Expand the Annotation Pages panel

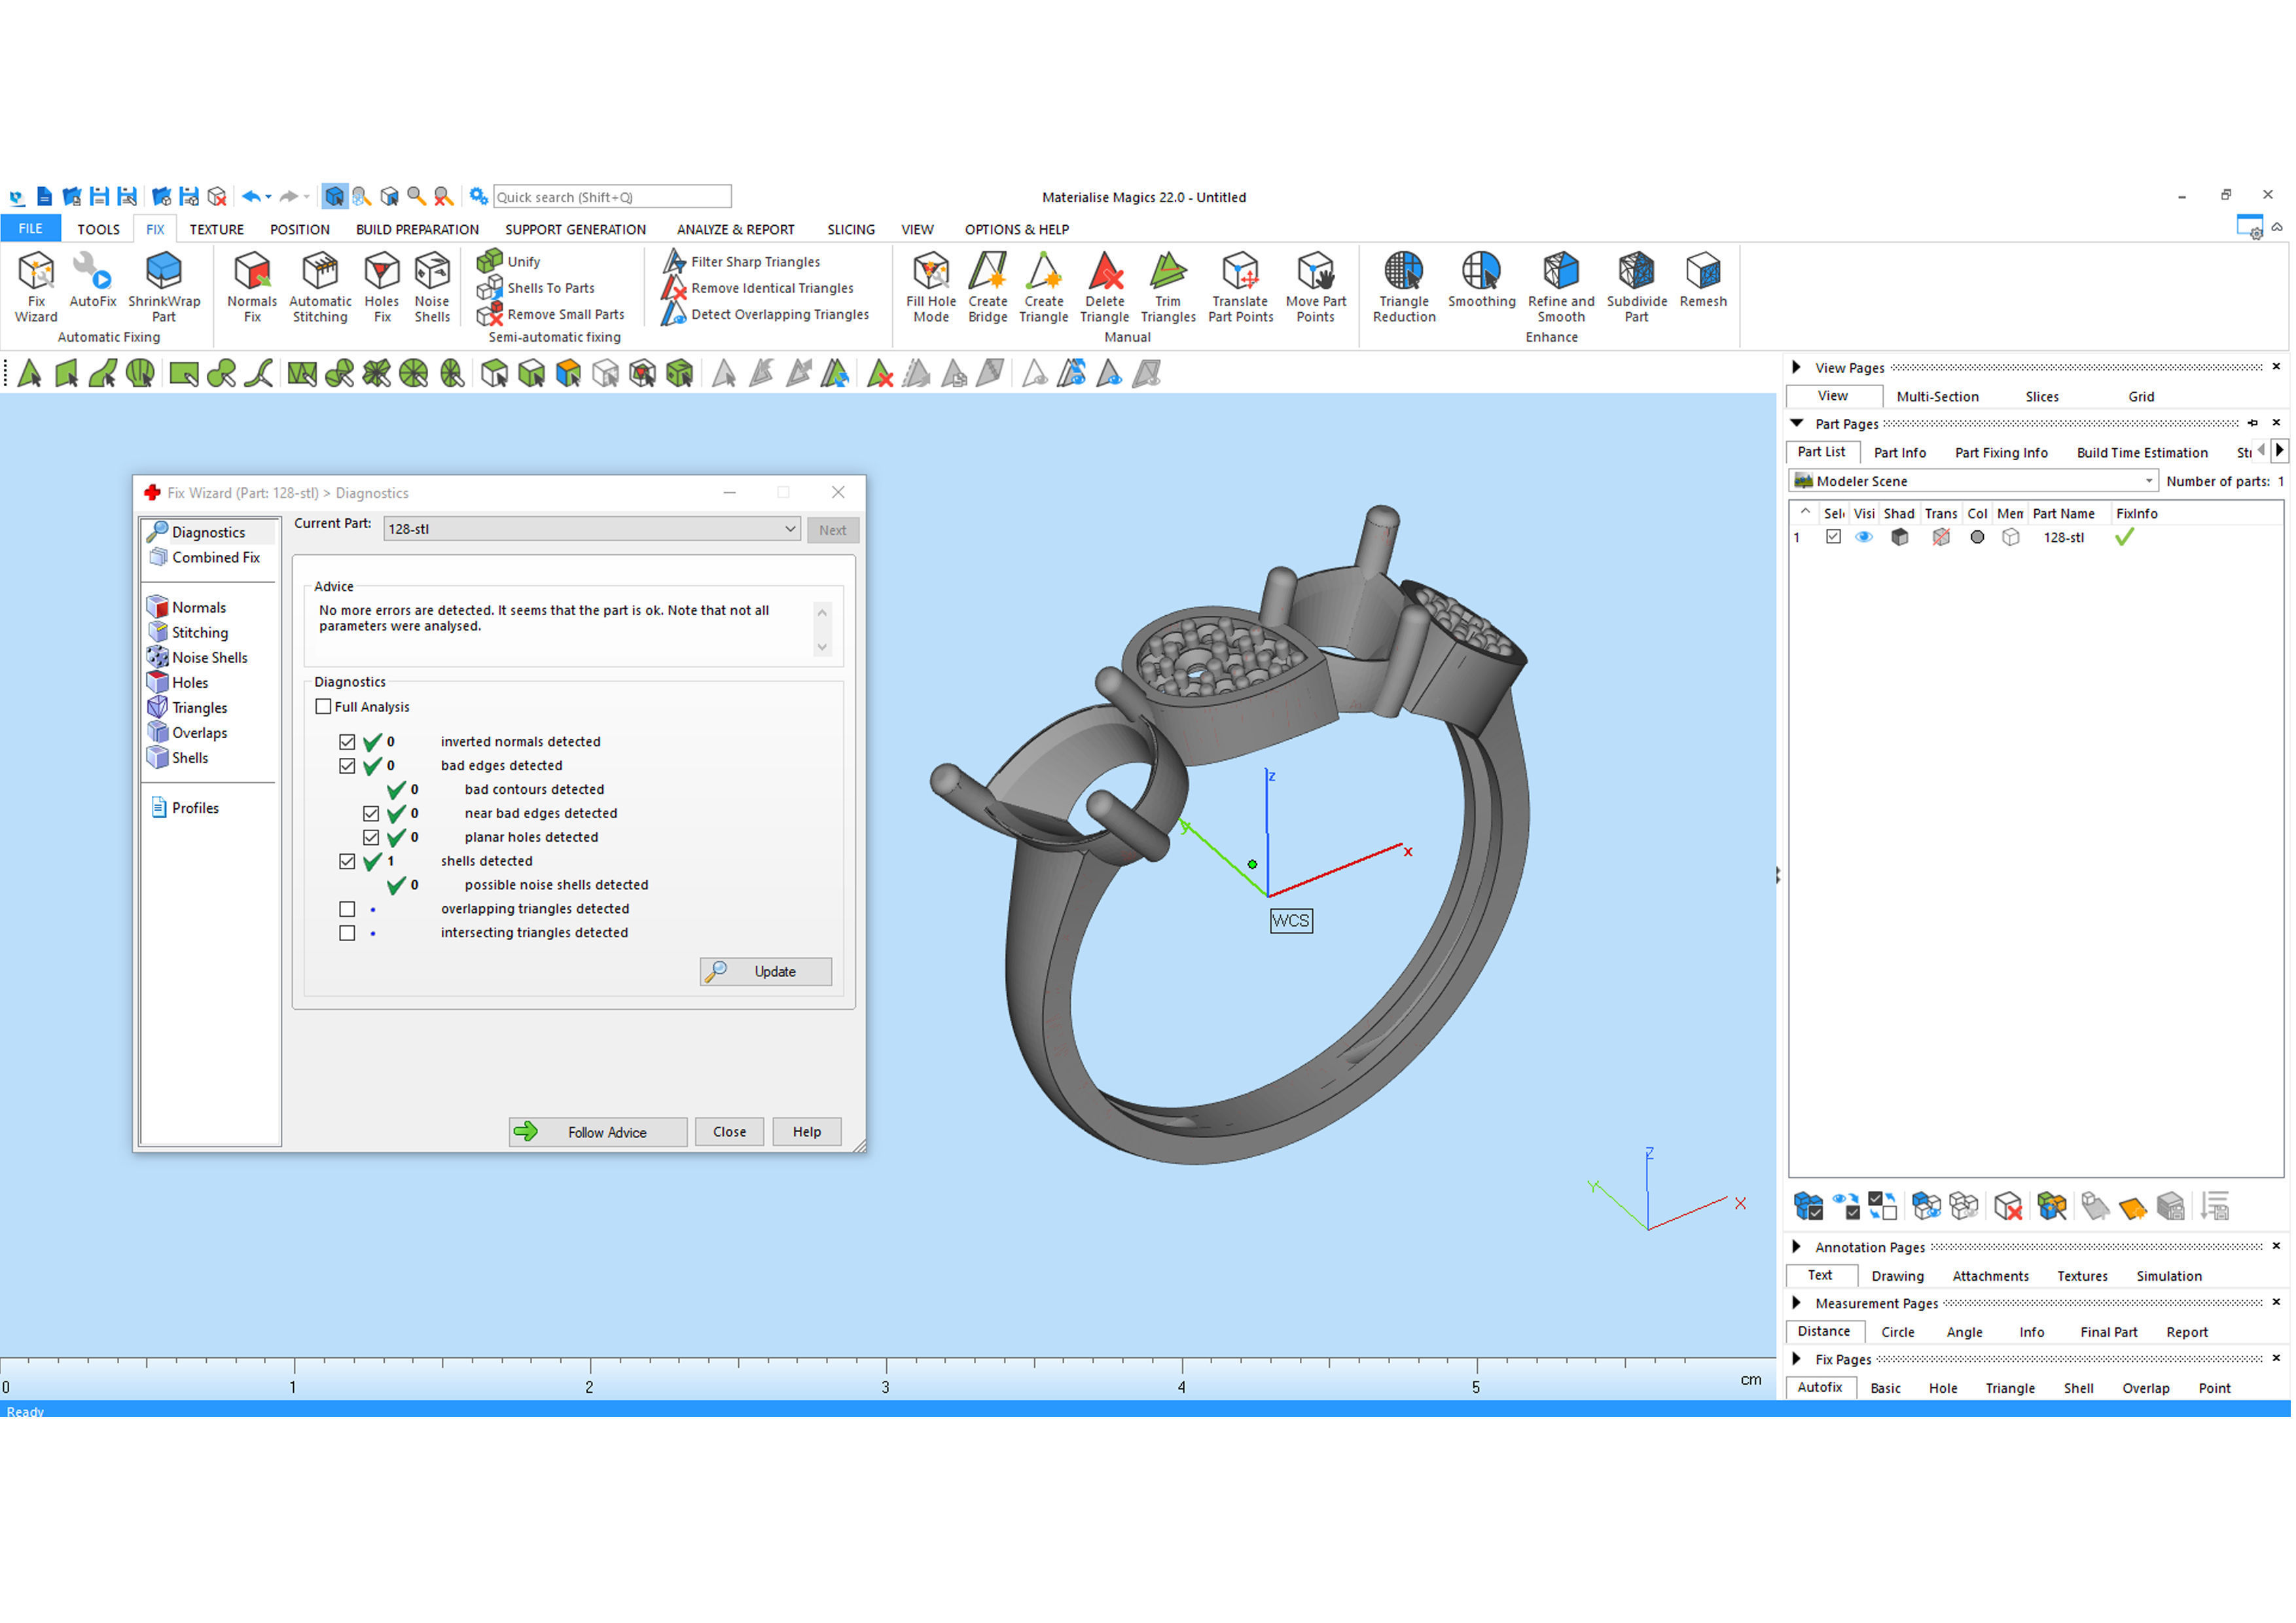pyautogui.click(x=1797, y=1248)
